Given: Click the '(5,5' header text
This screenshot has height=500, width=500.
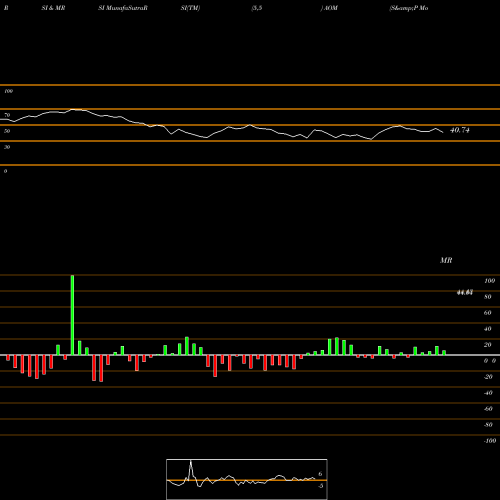Looking at the screenshot, I should pyautogui.click(x=257, y=8).
